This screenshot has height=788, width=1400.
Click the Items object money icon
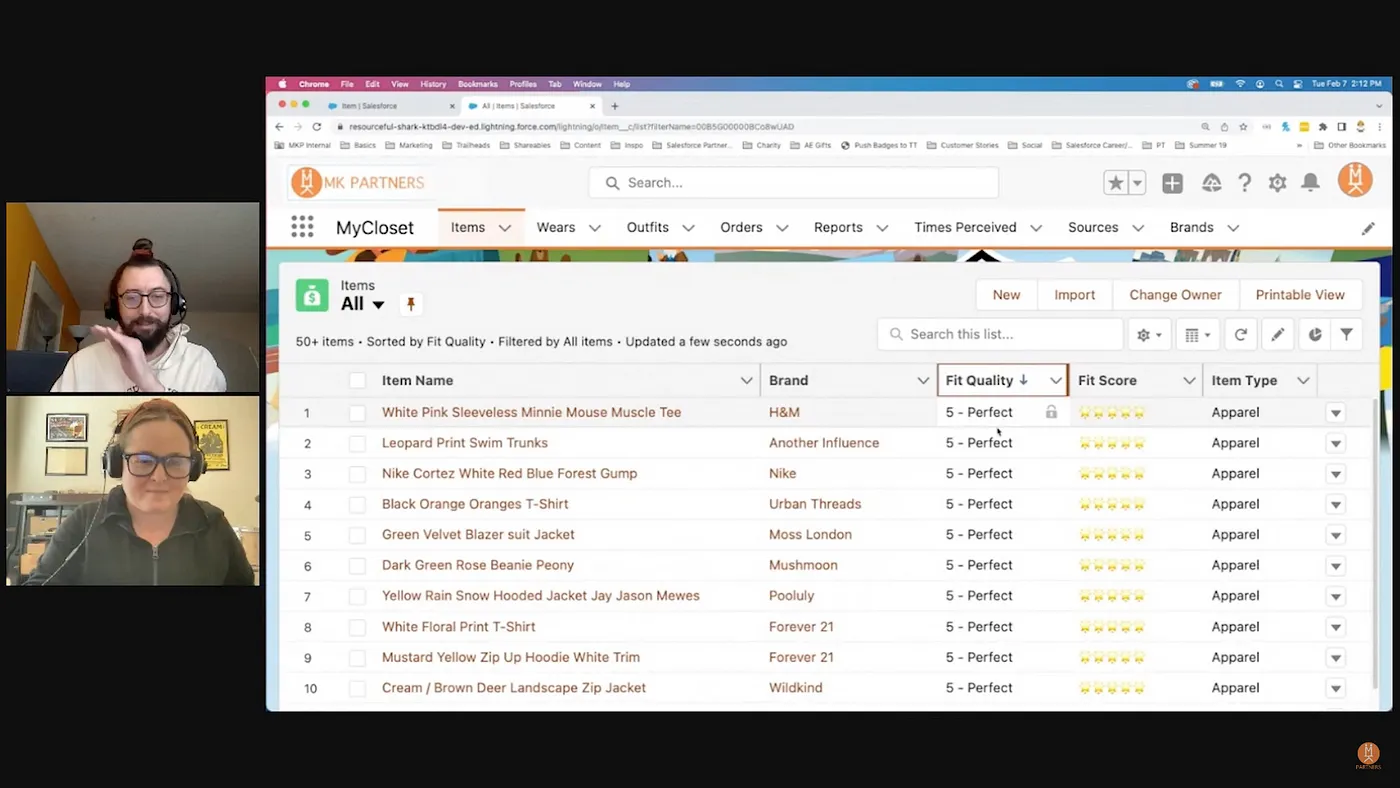(x=312, y=295)
